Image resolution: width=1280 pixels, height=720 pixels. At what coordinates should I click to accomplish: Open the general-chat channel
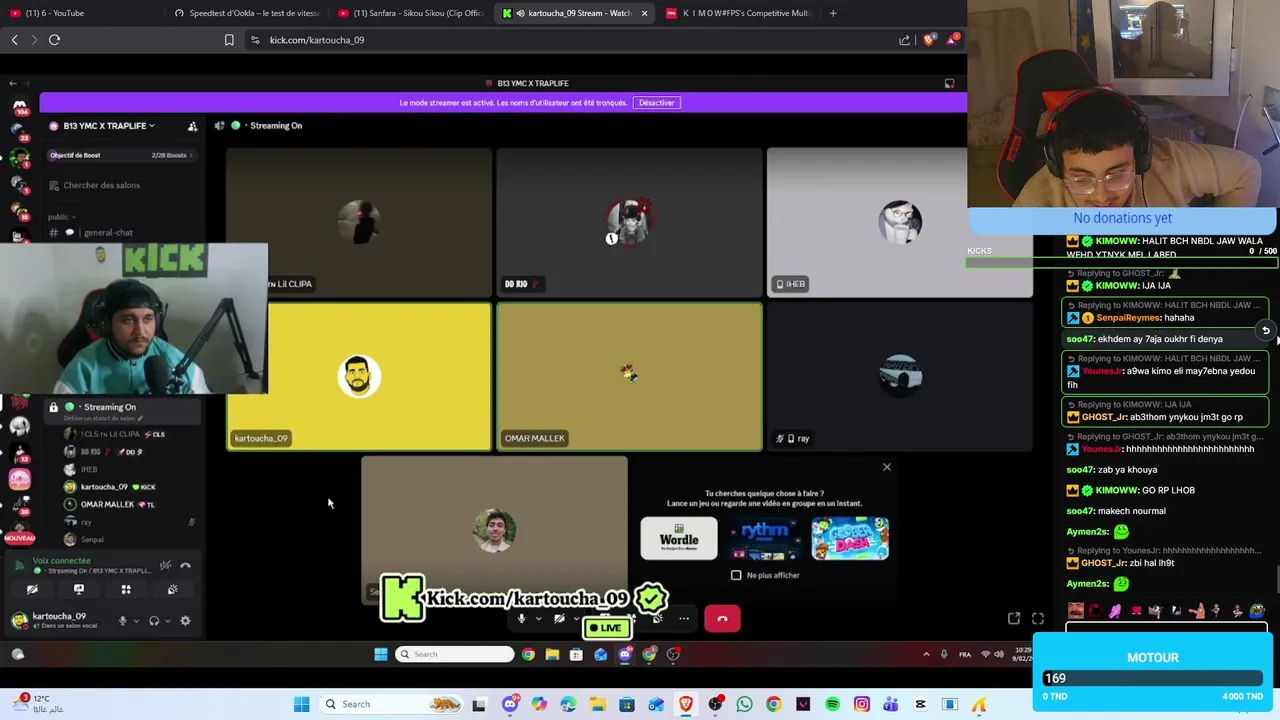coord(108,233)
